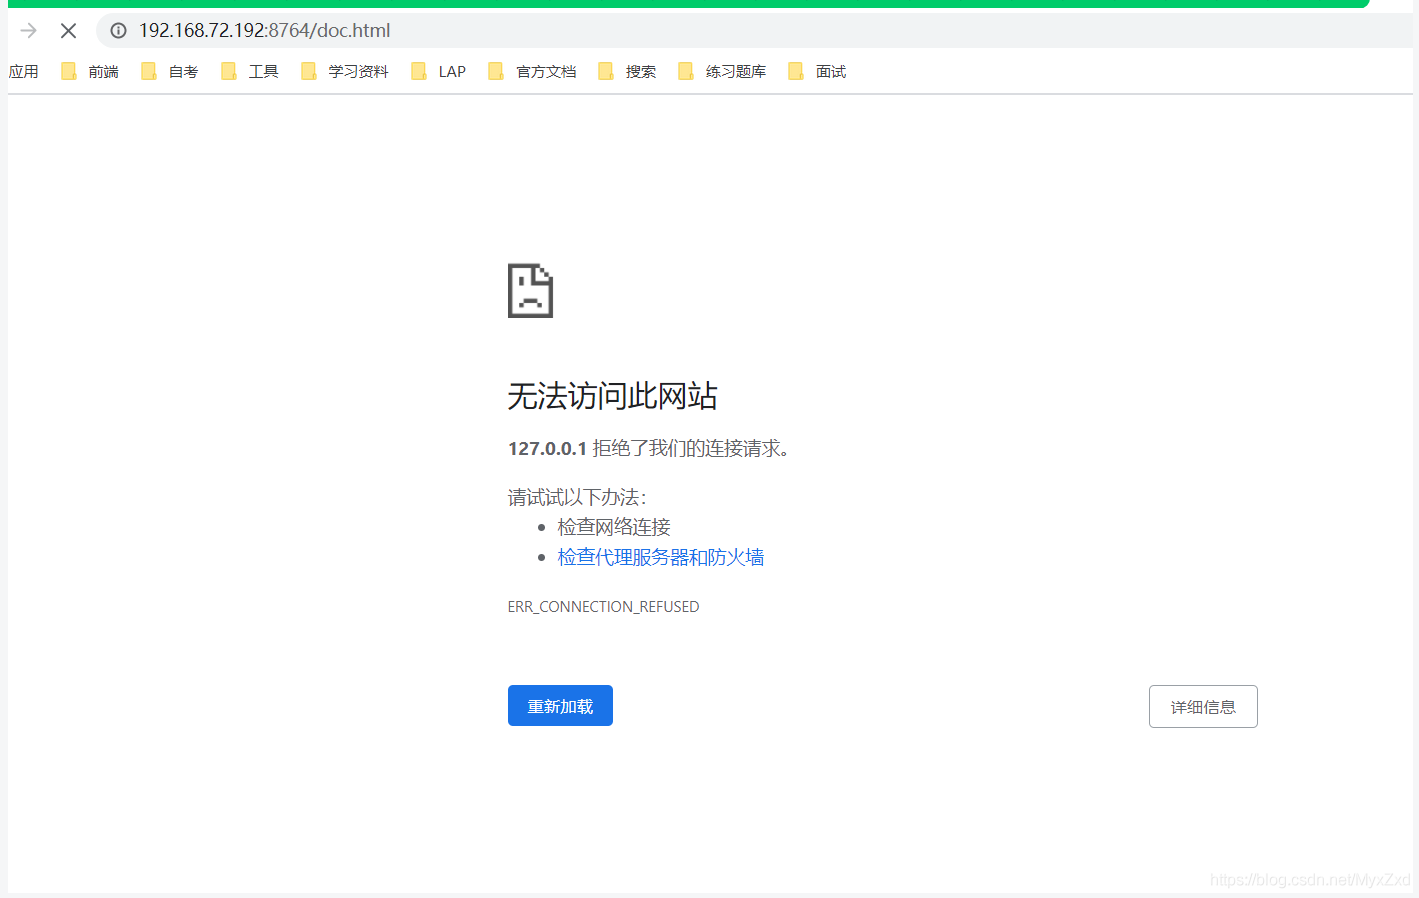Expand the 官方文档 bookmark folder

[x=533, y=72]
